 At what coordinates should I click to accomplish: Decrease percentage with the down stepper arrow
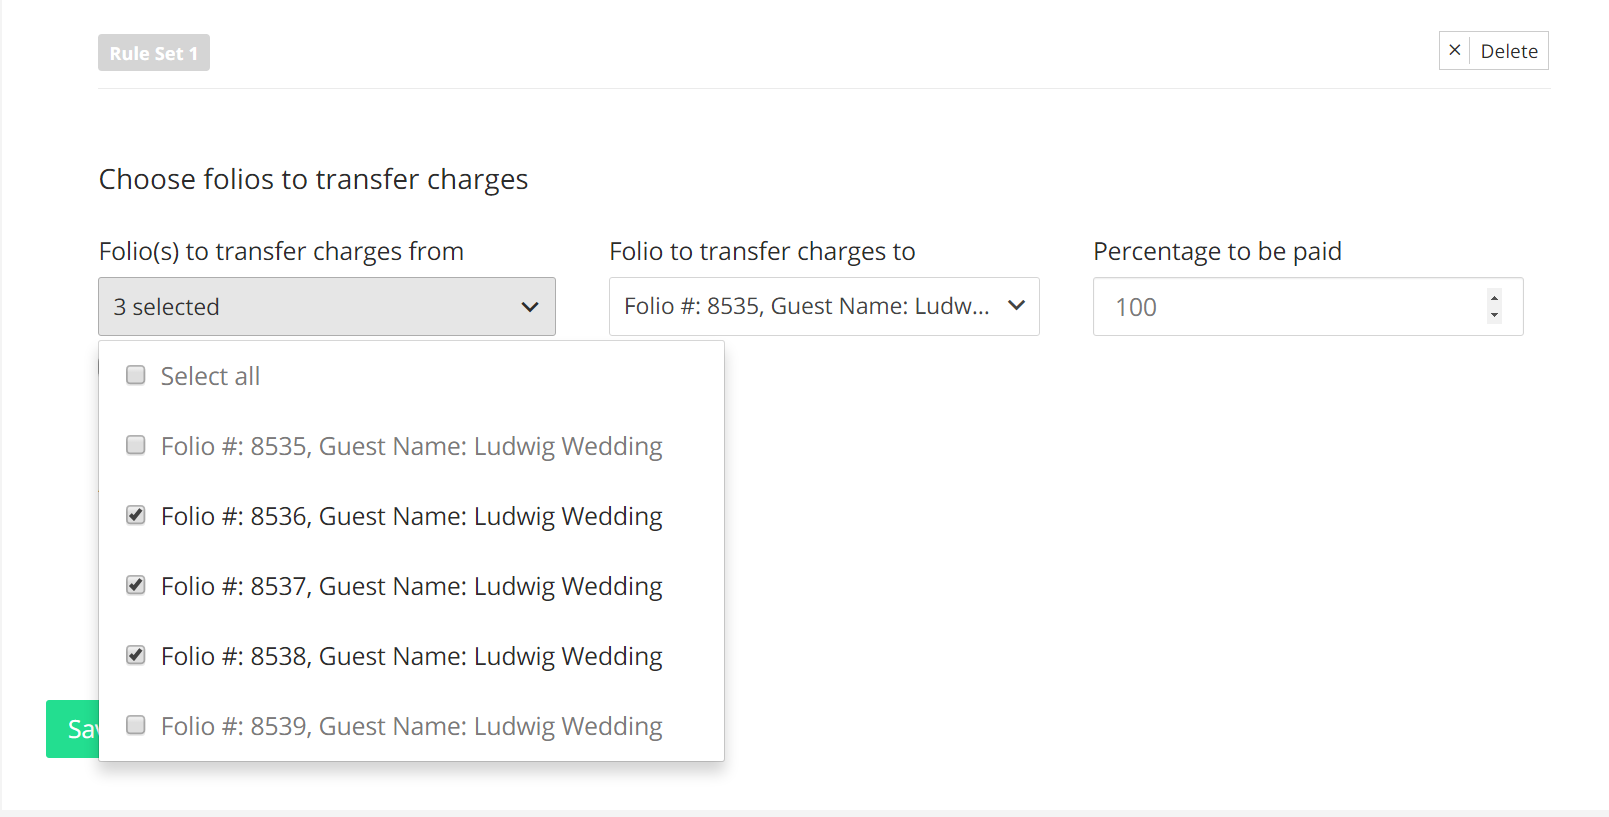[x=1494, y=315]
